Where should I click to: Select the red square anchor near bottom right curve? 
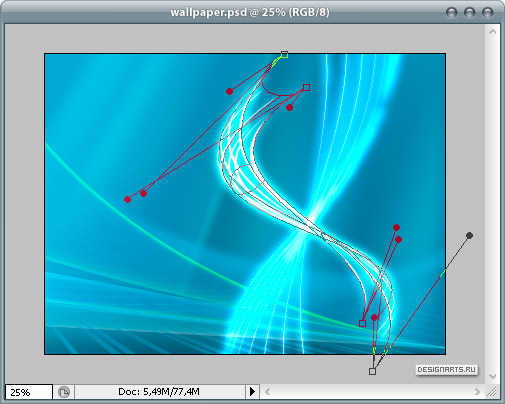(362, 323)
